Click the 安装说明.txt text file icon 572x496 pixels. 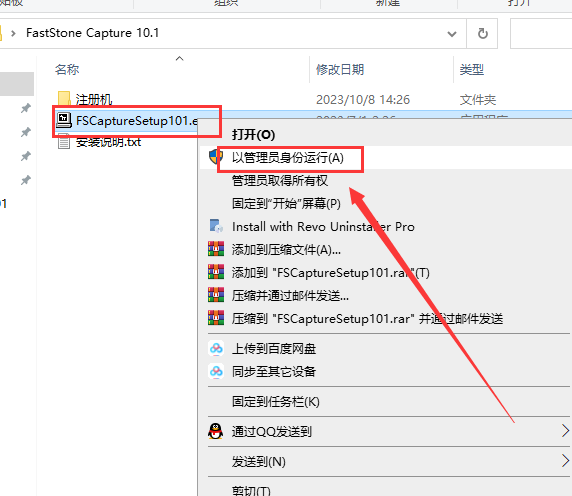[64, 142]
